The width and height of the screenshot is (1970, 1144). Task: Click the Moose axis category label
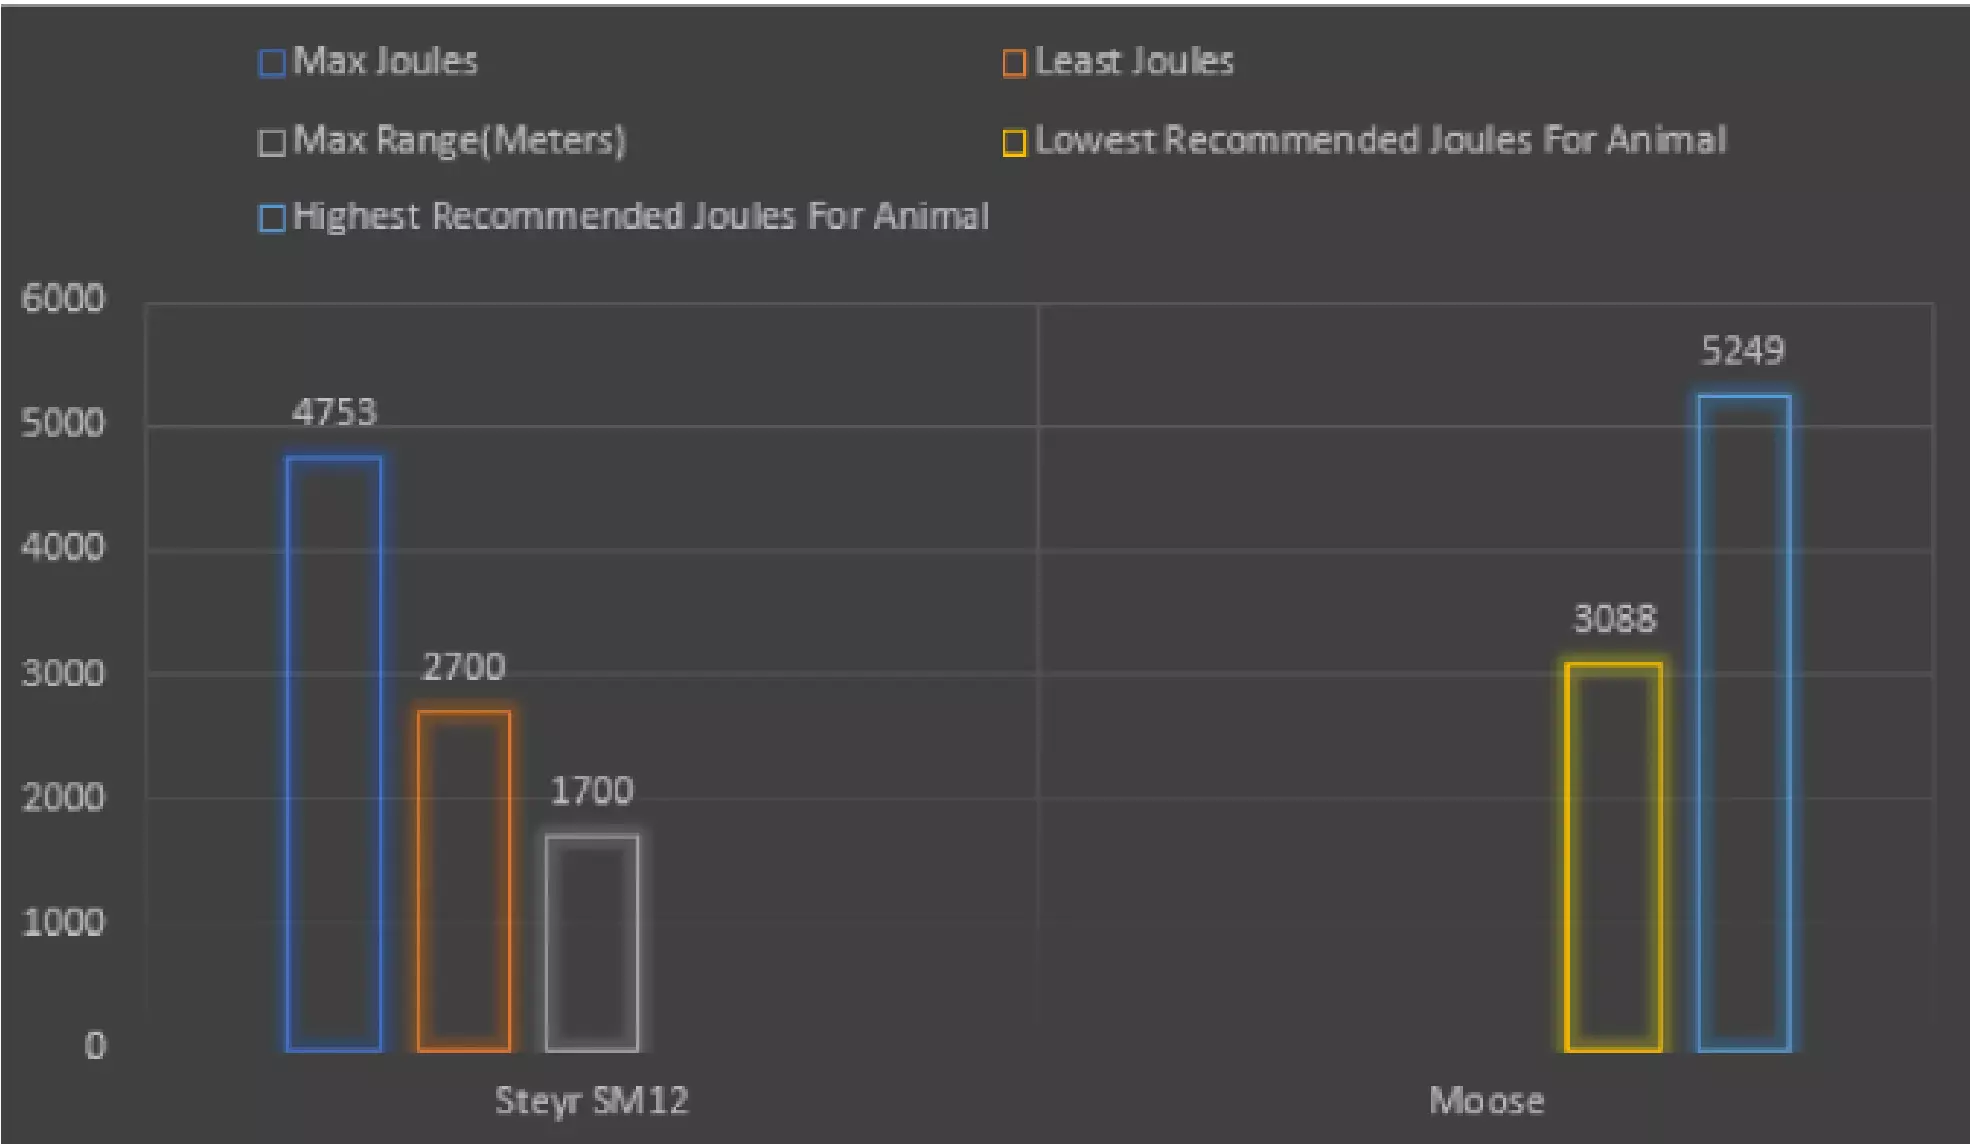tap(1486, 1101)
